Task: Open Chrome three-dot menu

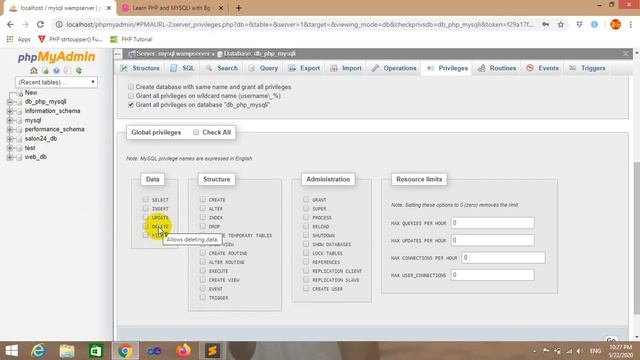Action: point(631,24)
